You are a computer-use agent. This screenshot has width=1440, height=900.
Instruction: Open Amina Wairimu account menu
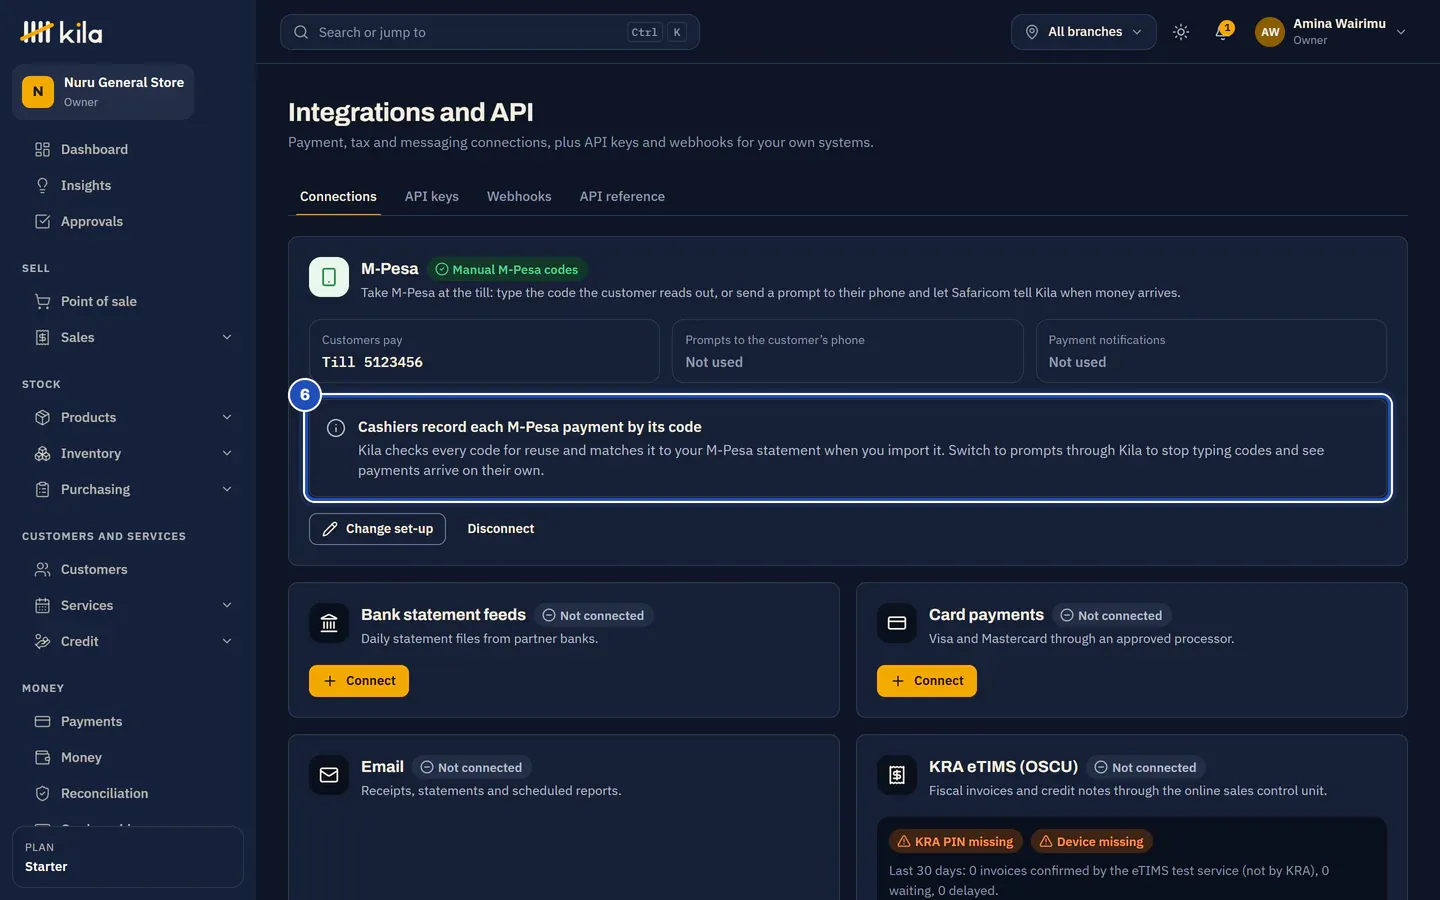(x=1331, y=32)
